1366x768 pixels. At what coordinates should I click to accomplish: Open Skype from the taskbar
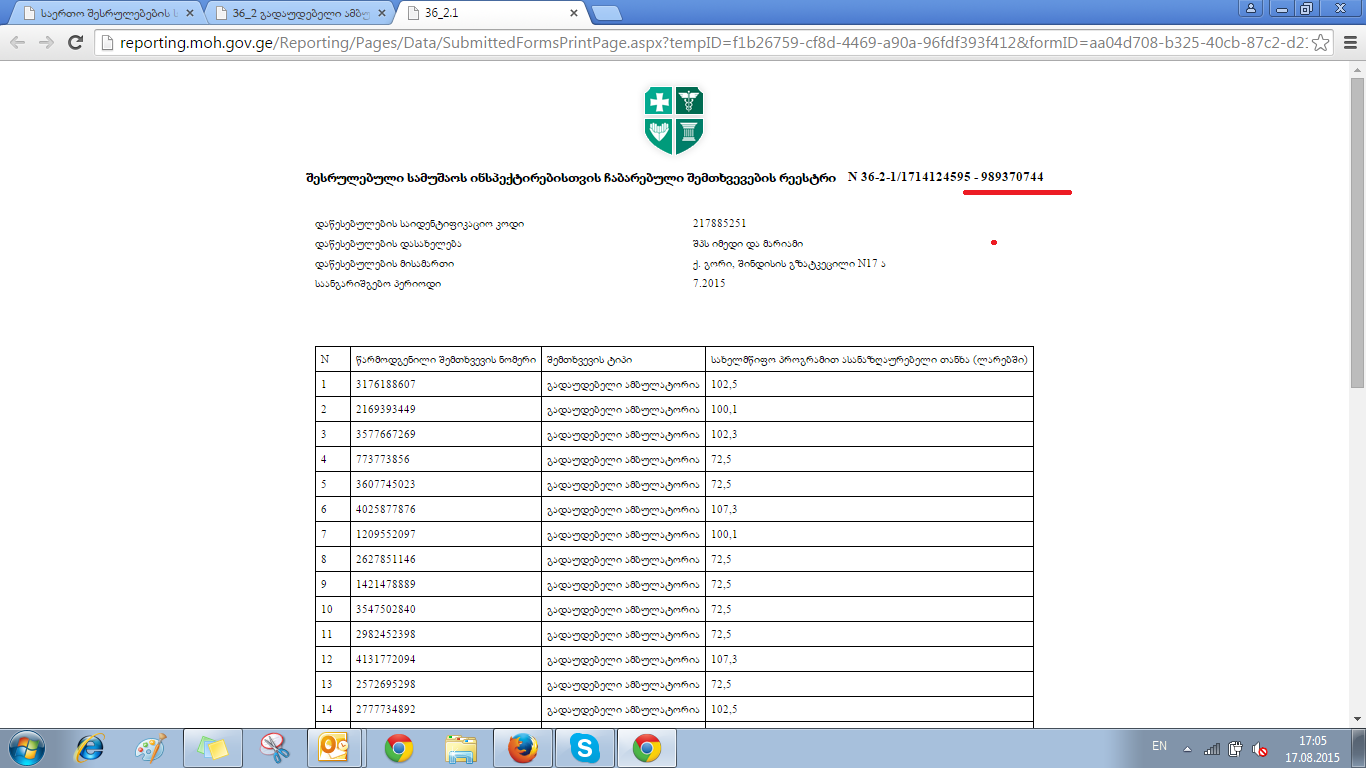[x=584, y=747]
